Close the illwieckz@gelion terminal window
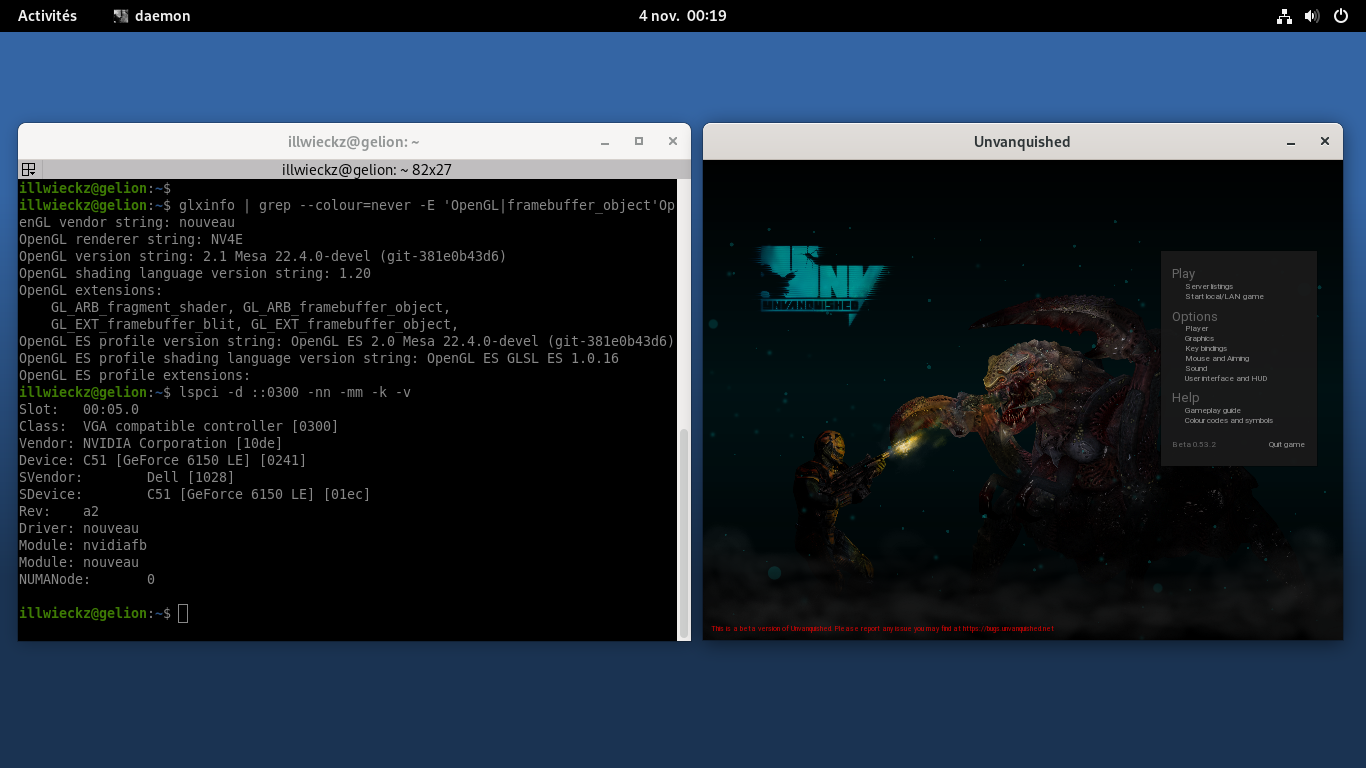The image size is (1366, 768). pyautogui.click(x=673, y=142)
